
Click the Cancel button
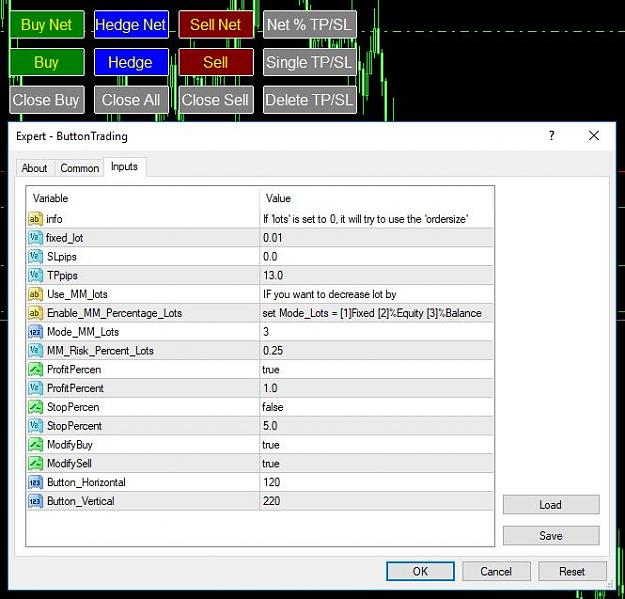(496, 571)
